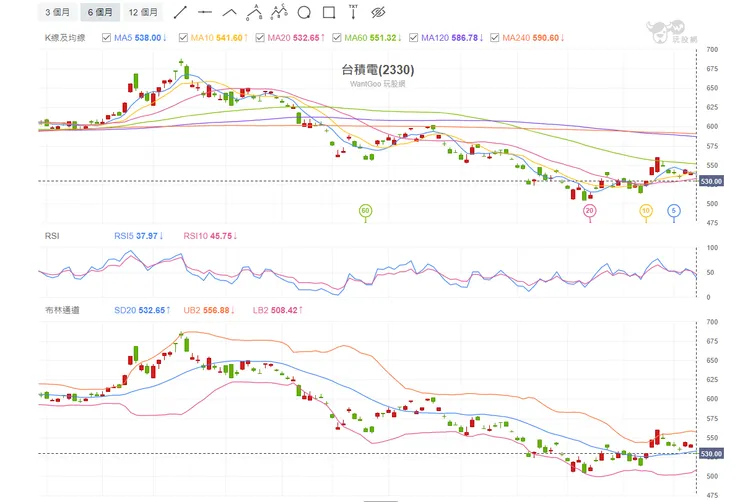Uncheck the MA120 moving average checkbox

413,38
